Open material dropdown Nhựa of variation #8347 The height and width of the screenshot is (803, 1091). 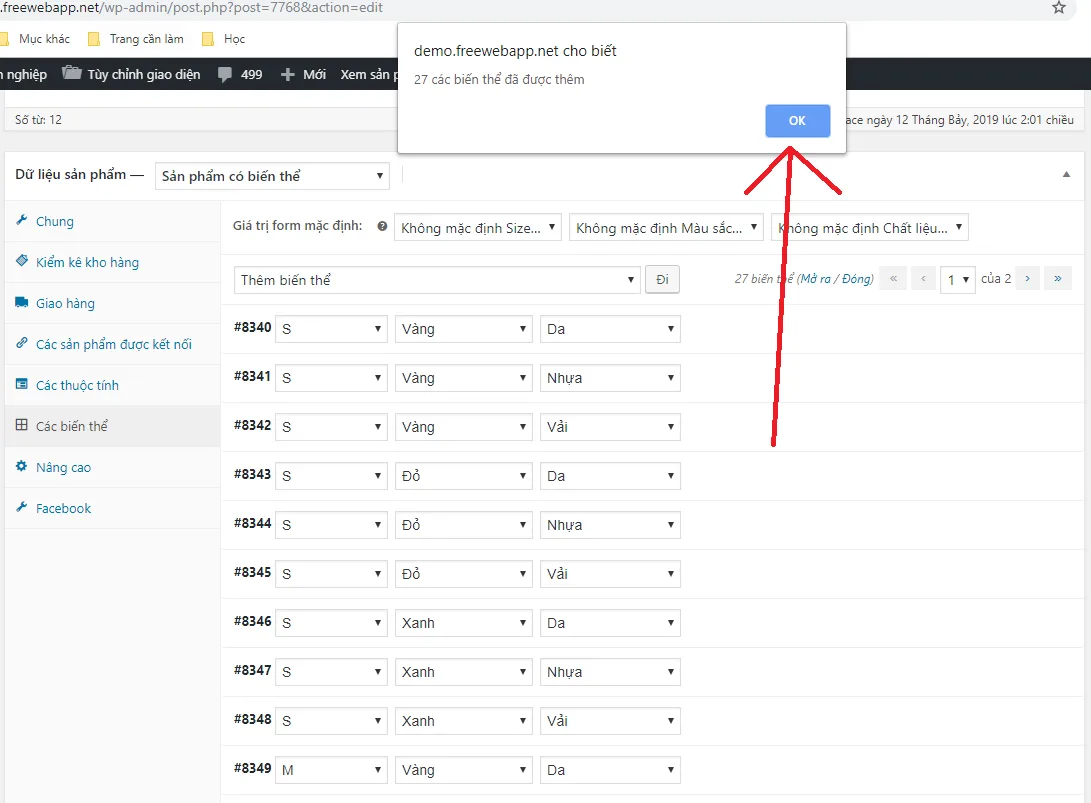coord(610,672)
